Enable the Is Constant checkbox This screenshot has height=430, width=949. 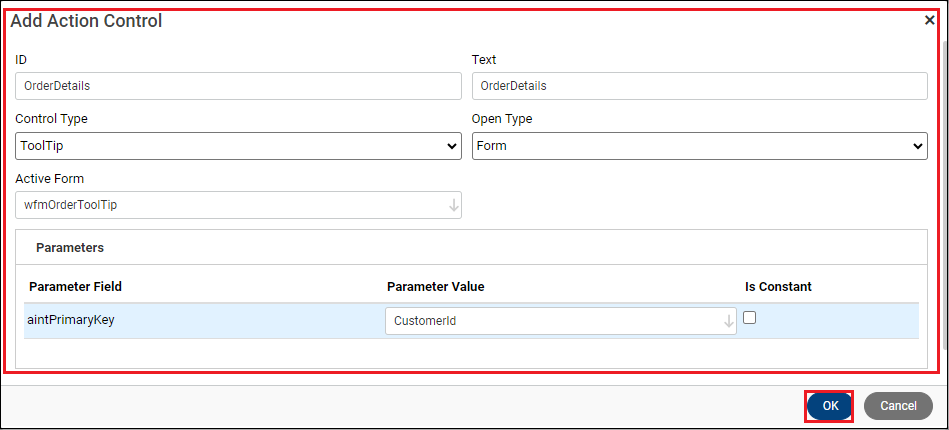[x=749, y=317]
